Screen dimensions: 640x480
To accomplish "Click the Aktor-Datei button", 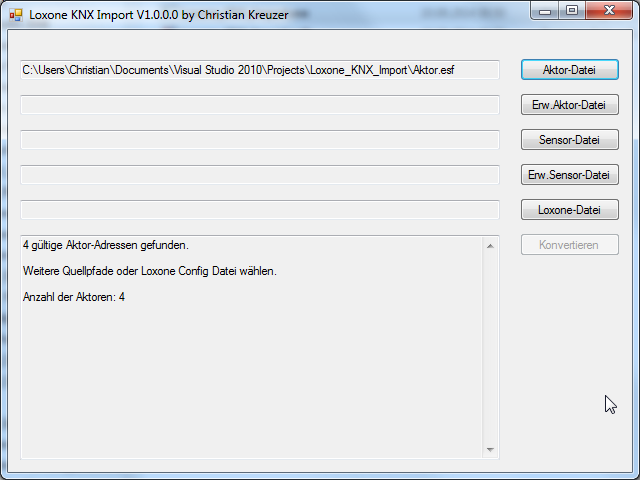I will click(x=569, y=70).
